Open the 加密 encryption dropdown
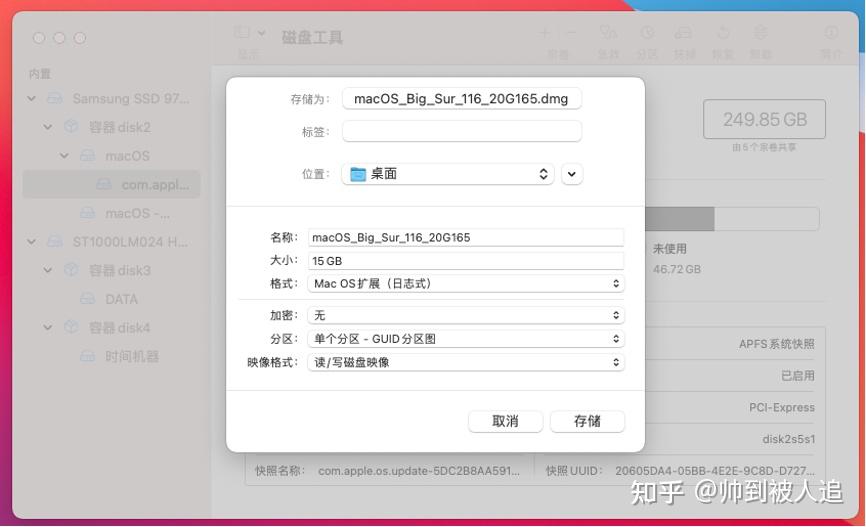Viewport: 866px width, 527px height. click(466, 315)
